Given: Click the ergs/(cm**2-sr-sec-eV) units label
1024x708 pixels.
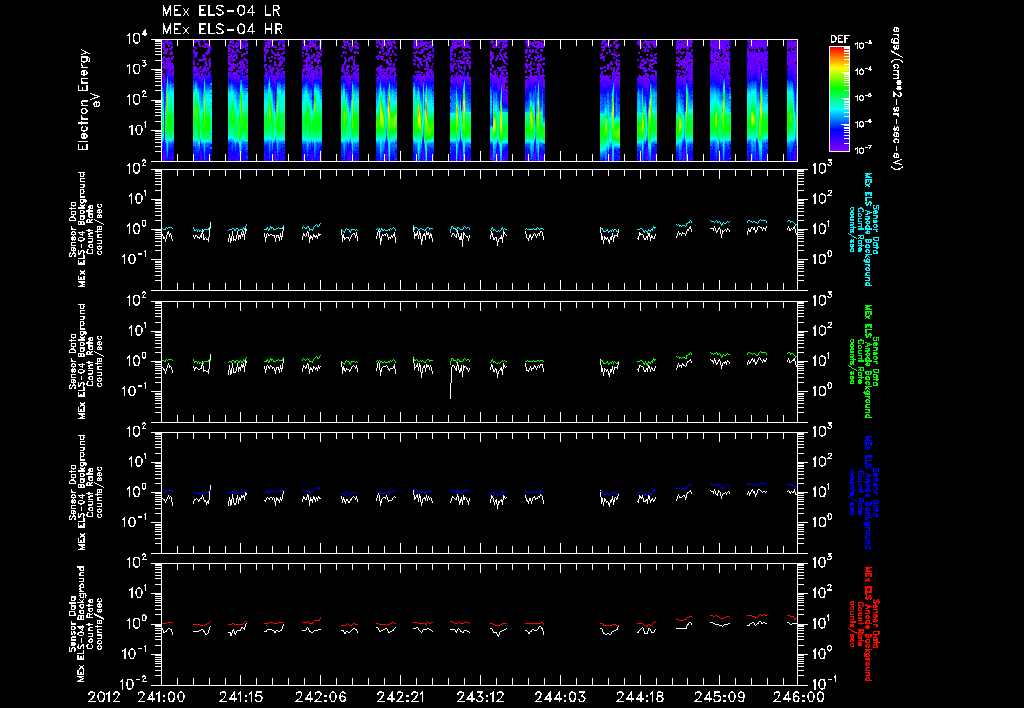Looking at the screenshot, I should 897,99.
